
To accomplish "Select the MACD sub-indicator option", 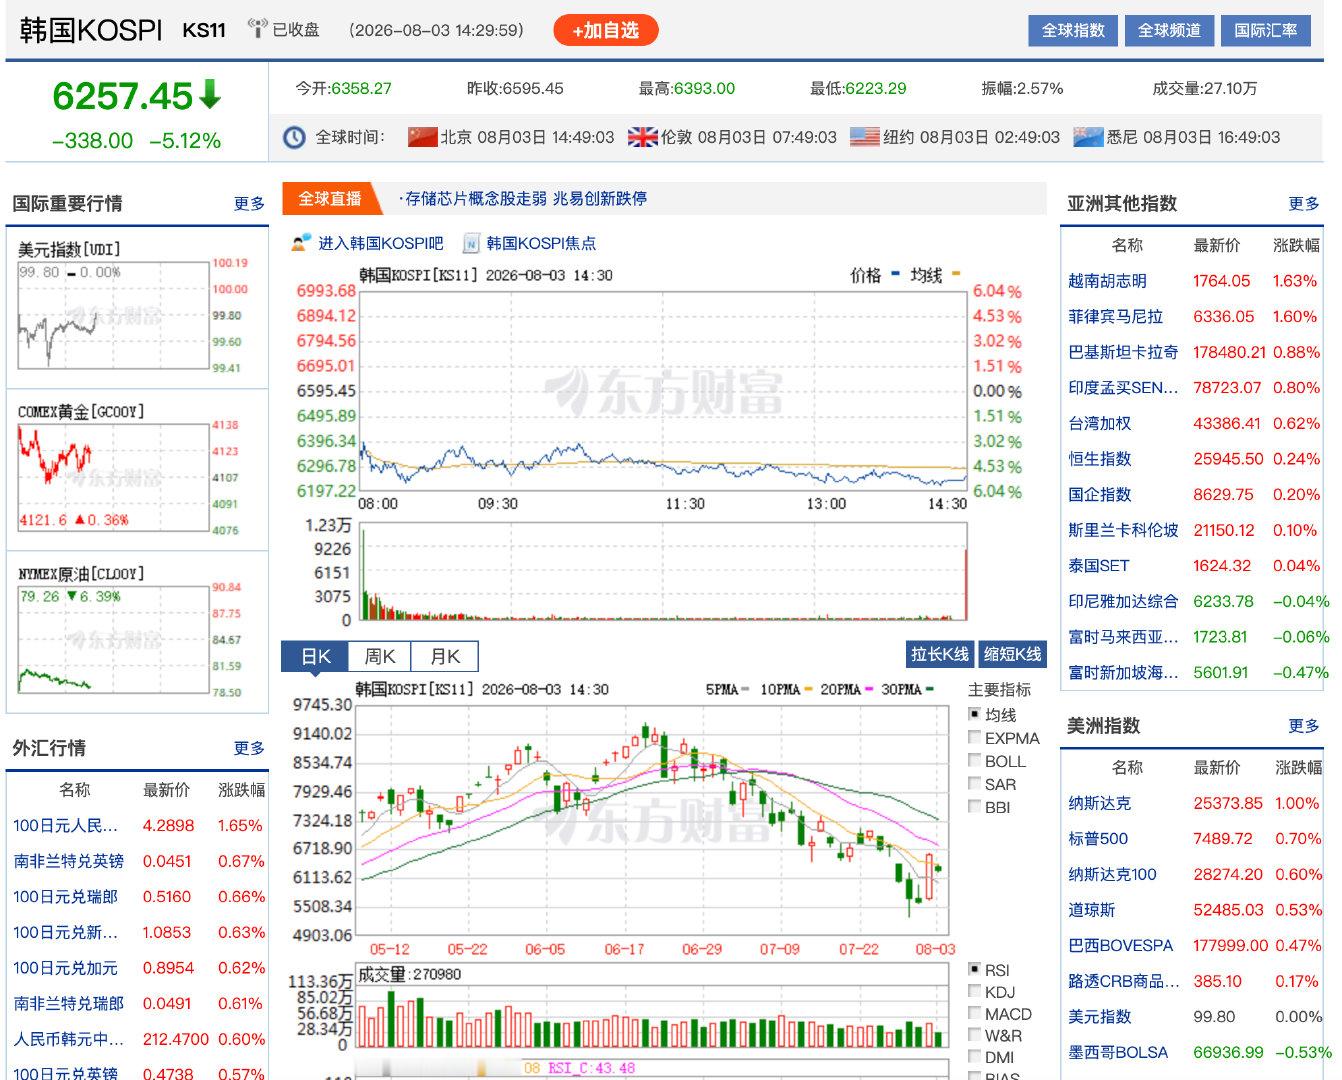I will [974, 1013].
